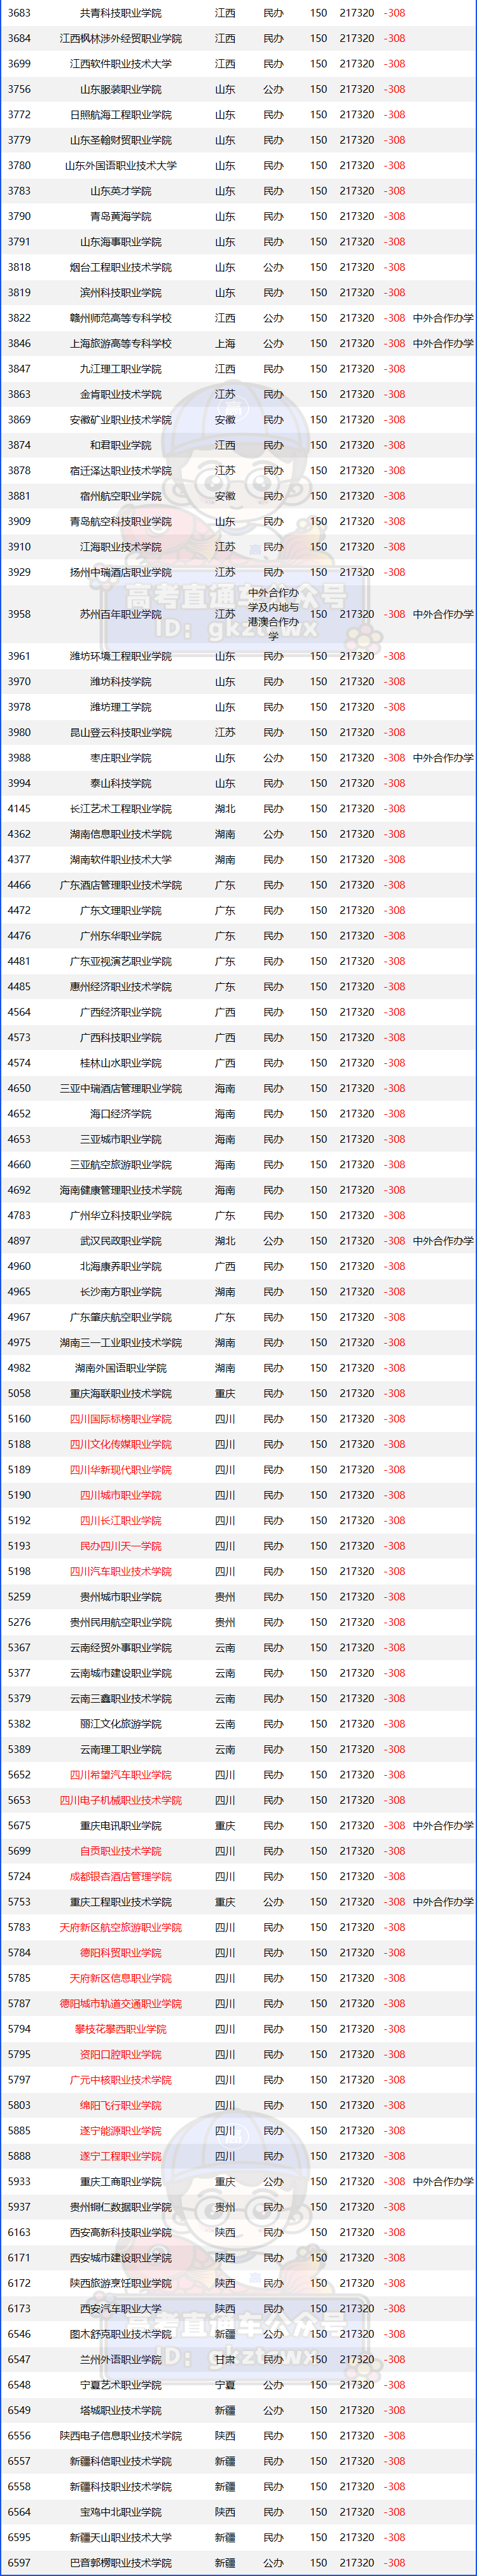Screen dimensions: 477x2576
Task: Select 山东英才学院 entry
Action: click(120, 191)
